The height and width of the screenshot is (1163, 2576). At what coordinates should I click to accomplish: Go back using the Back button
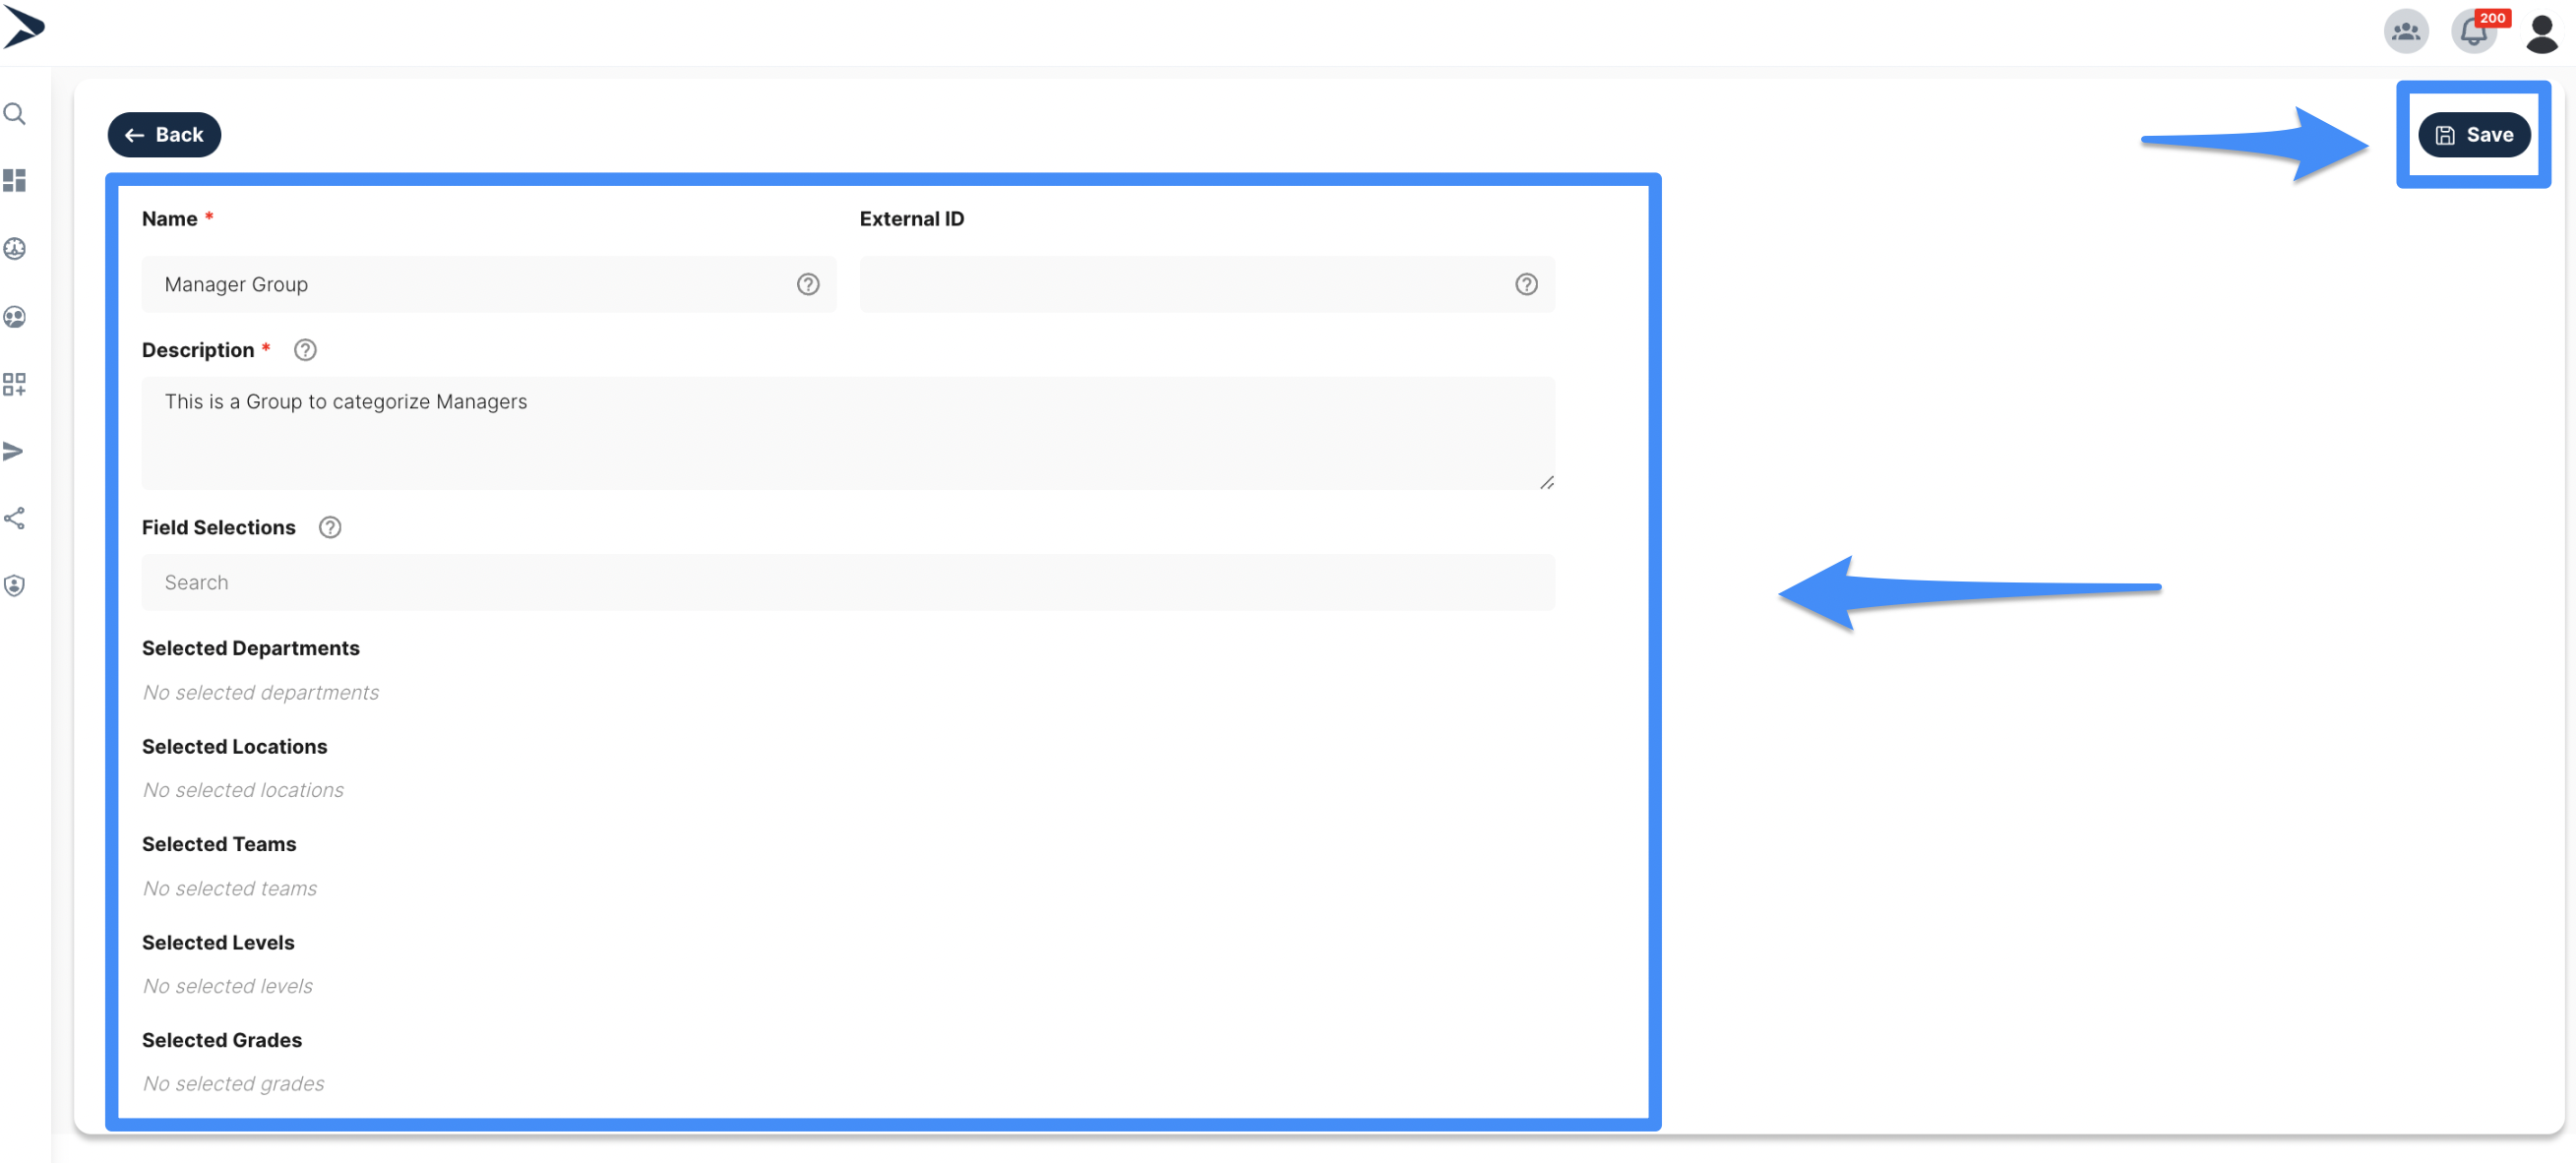[x=164, y=135]
